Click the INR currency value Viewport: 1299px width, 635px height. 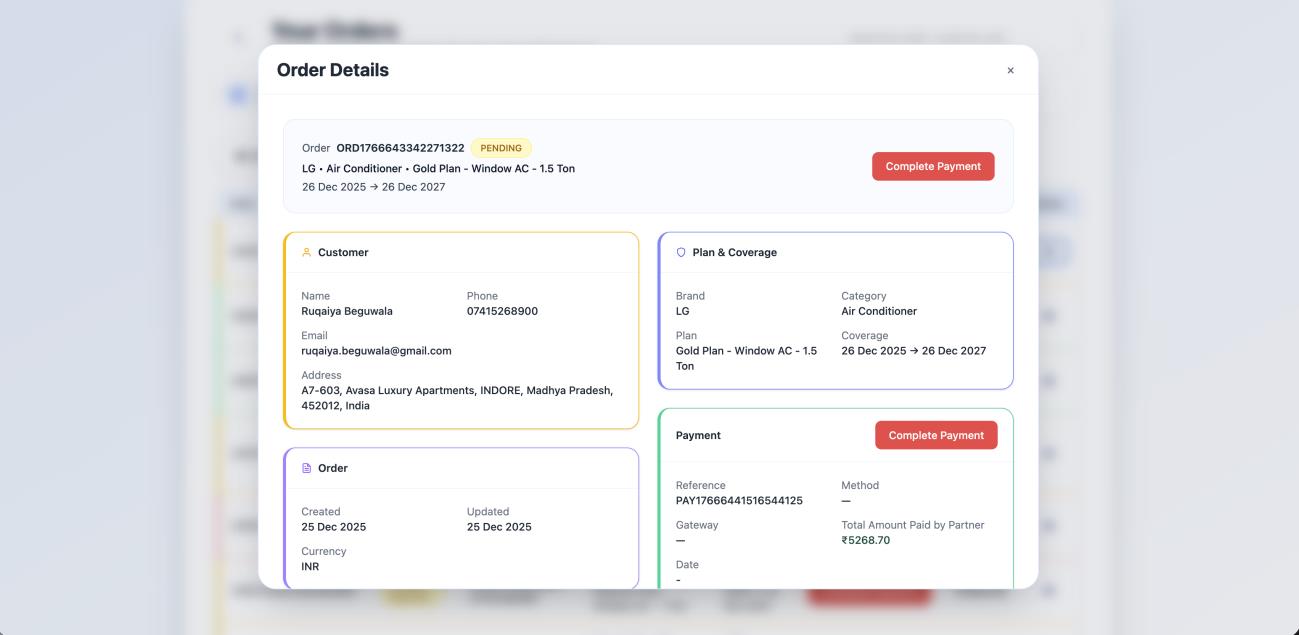(x=311, y=567)
